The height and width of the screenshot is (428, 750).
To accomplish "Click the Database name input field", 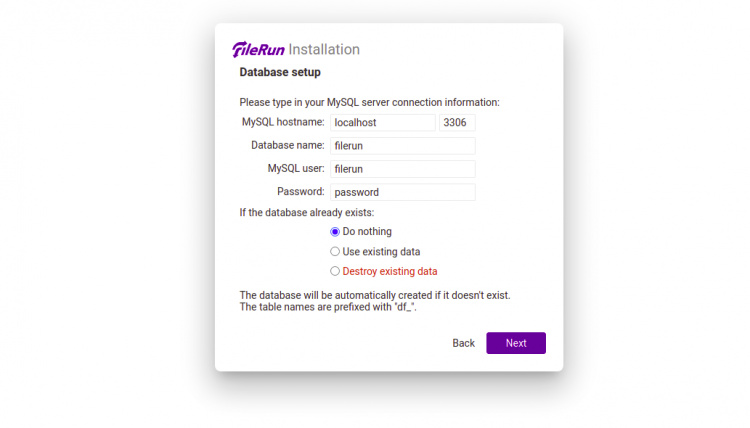I will click(402, 146).
